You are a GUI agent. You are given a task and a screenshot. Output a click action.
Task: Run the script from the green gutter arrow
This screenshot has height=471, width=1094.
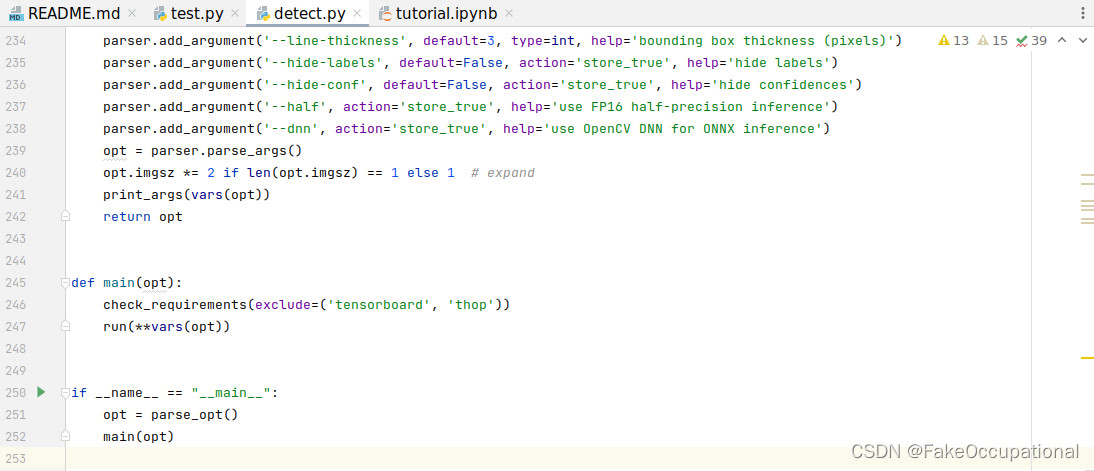pyautogui.click(x=41, y=392)
